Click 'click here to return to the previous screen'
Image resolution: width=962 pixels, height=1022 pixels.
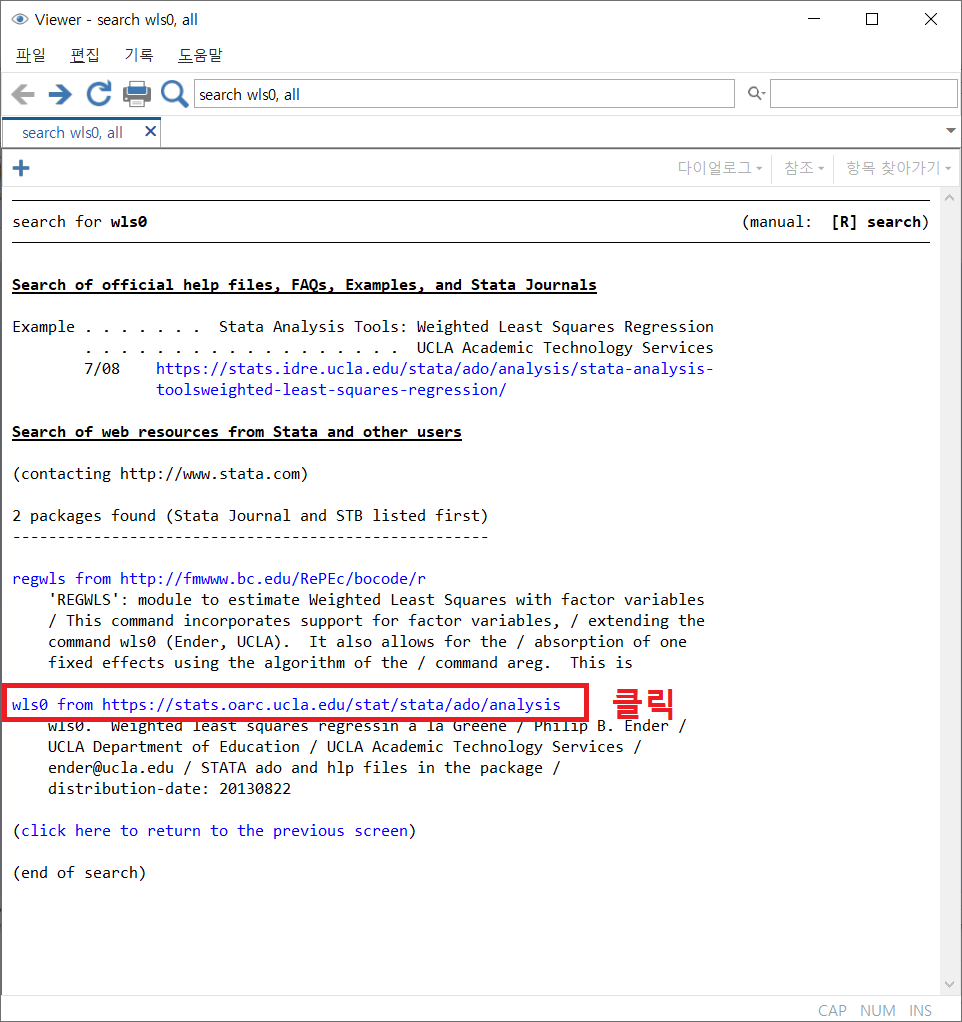[214, 831]
